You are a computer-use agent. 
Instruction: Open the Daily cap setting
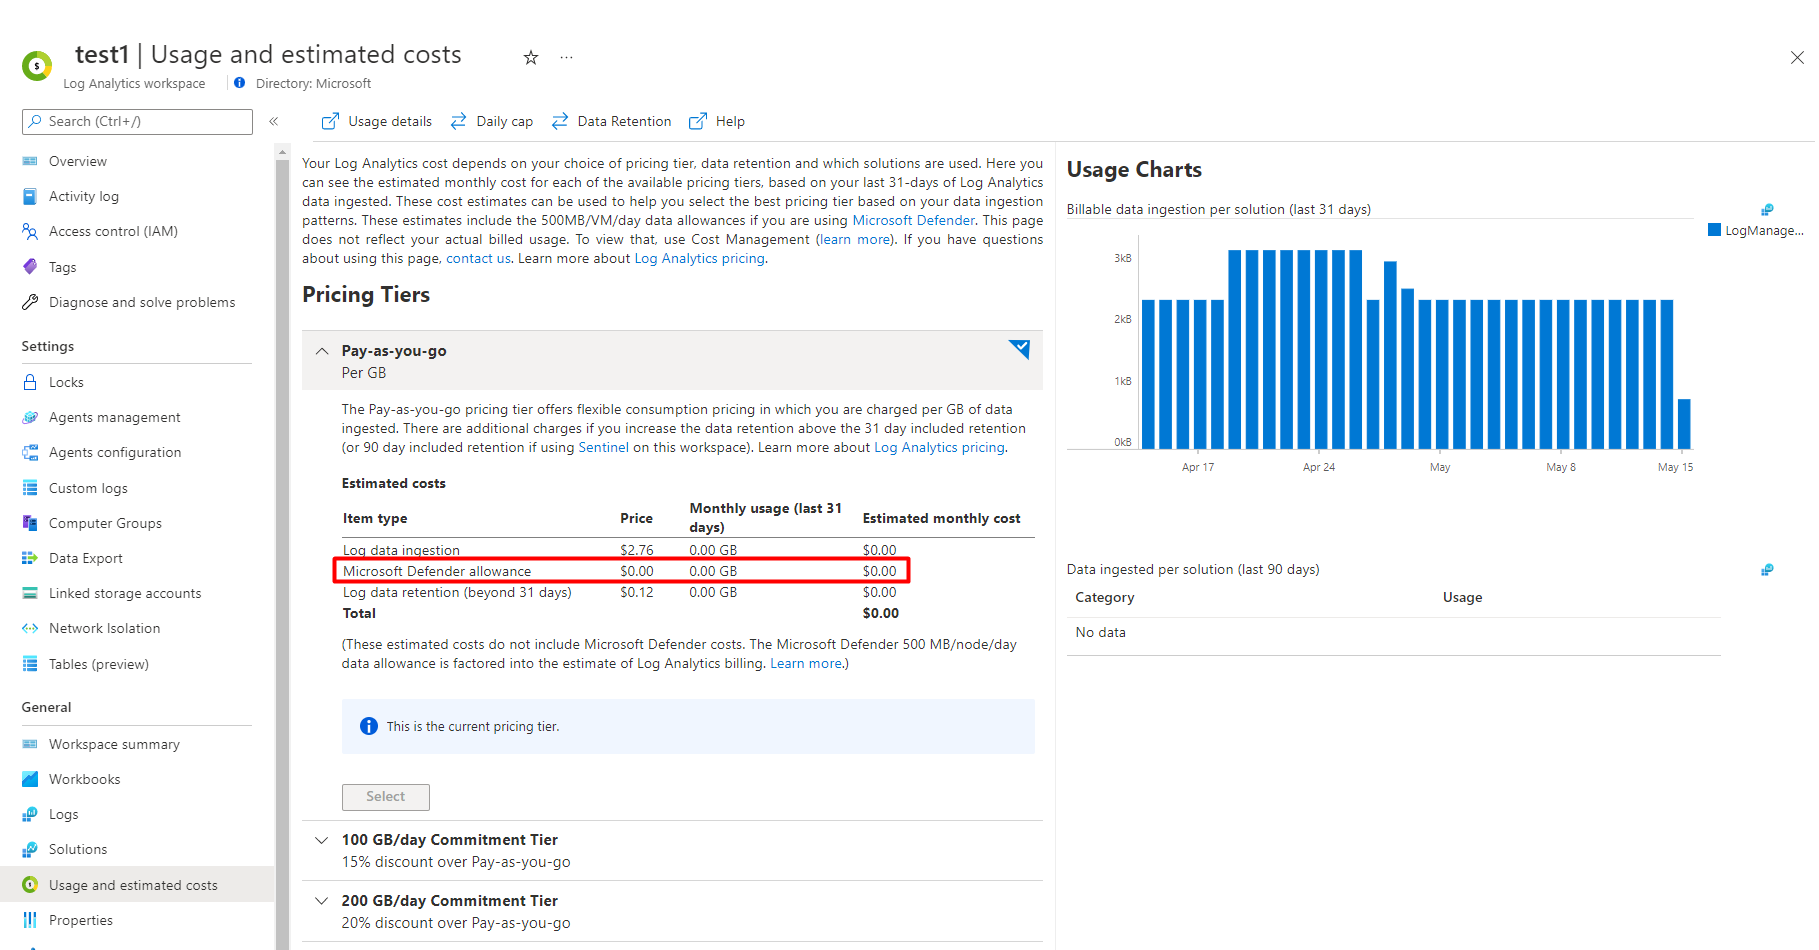[x=491, y=121]
